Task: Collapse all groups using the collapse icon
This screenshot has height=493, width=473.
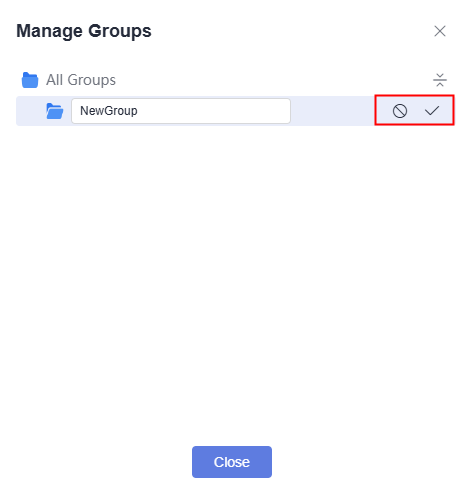Action: pyautogui.click(x=440, y=80)
